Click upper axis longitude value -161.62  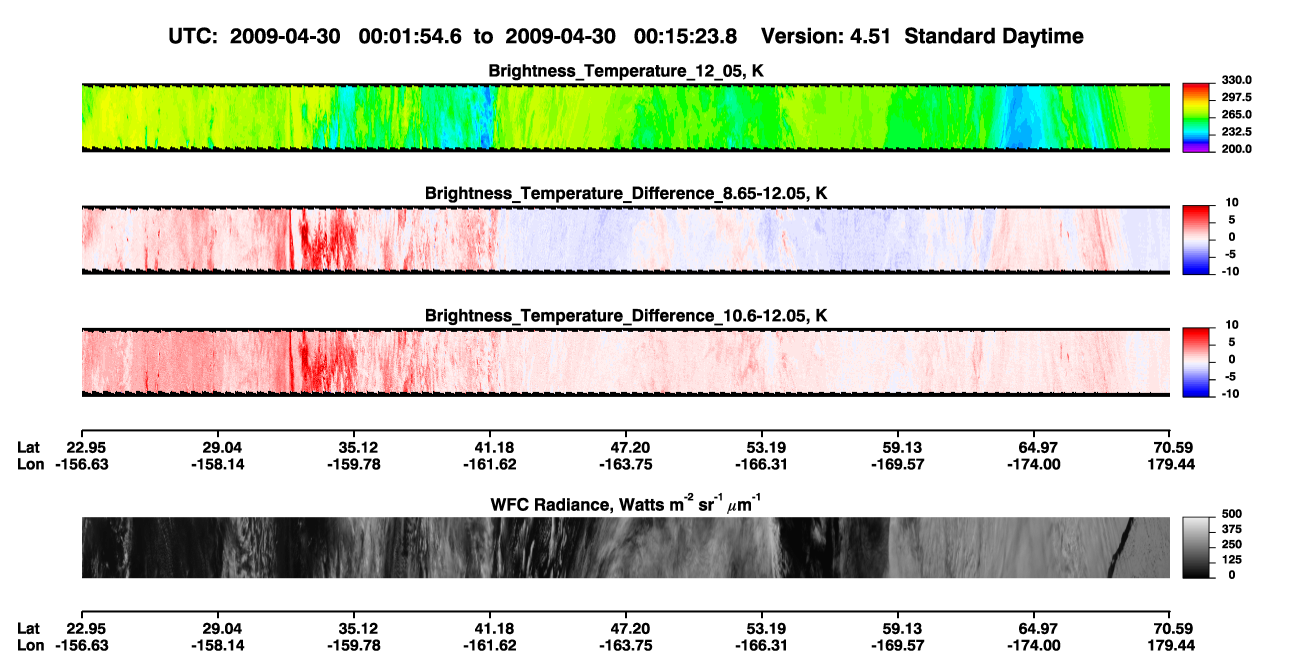[x=490, y=464]
